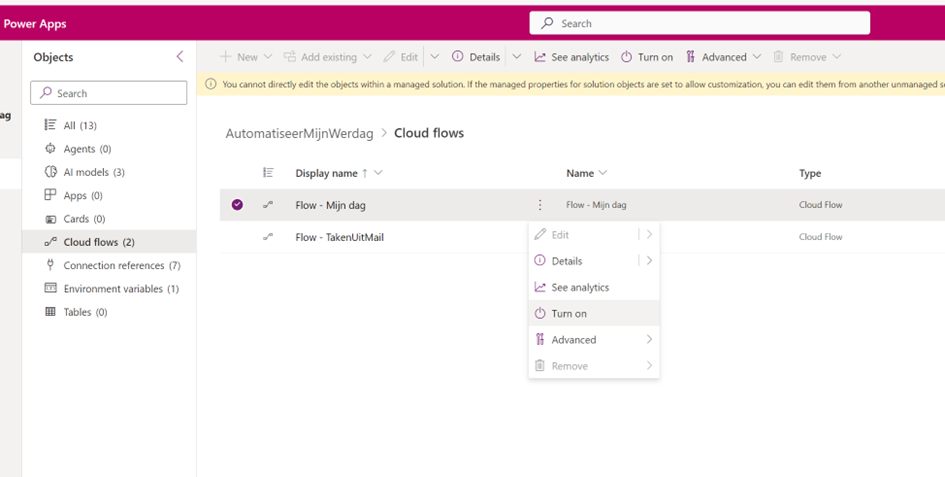Click the power icon beside Turn on in the context menu
Image resolution: width=945 pixels, height=477 pixels.
click(x=540, y=313)
